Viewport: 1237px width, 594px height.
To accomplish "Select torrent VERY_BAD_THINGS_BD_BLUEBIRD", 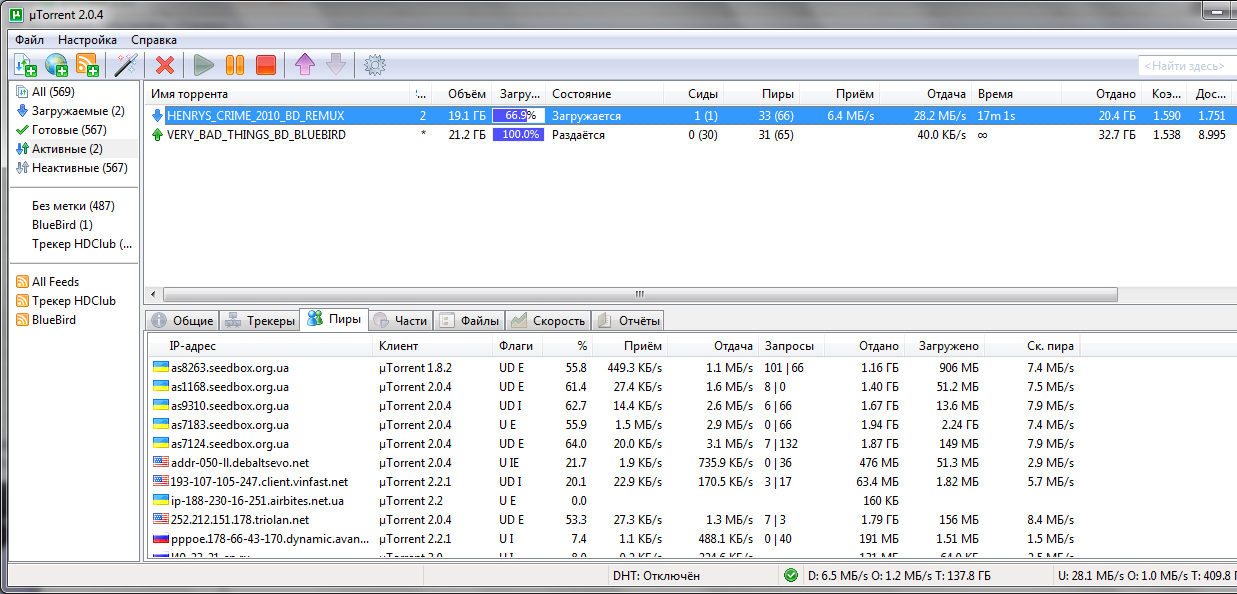I will [690, 135].
